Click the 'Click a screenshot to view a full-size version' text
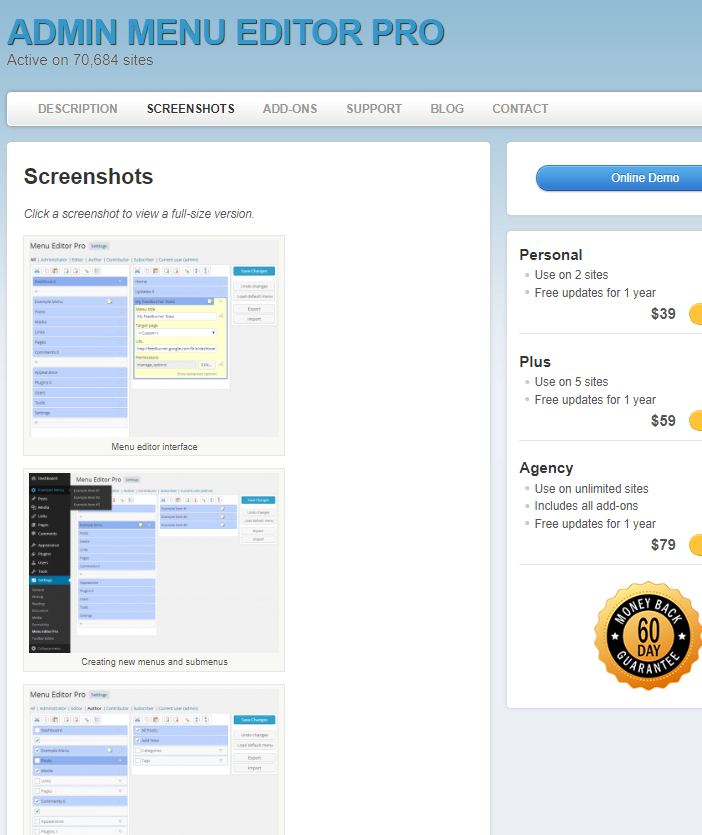The image size is (702, 835). click(x=139, y=214)
